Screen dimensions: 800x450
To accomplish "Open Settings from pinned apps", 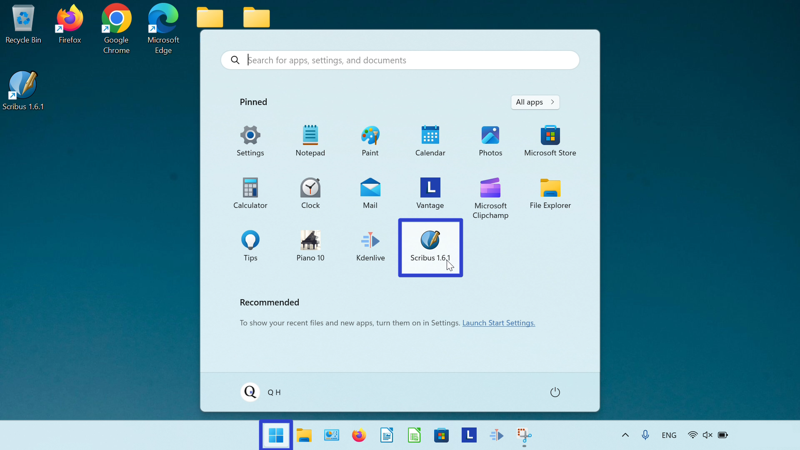I will coord(250,141).
